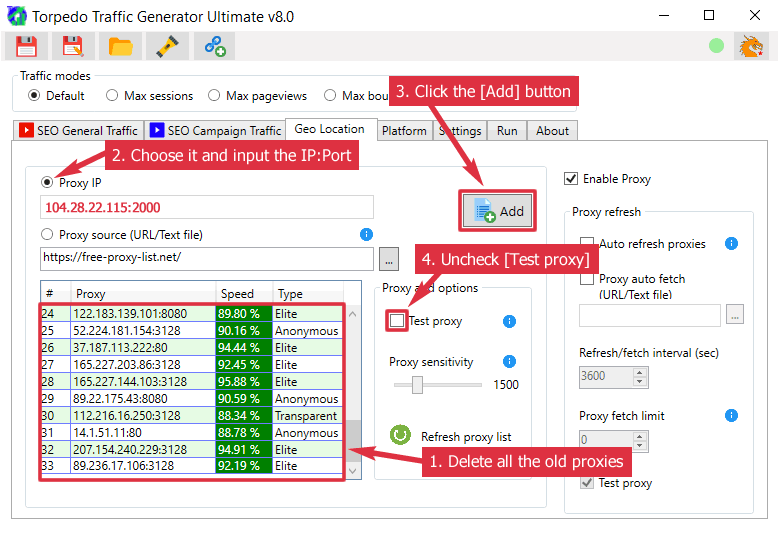This screenshot has height=533, width=779.
Task: Click the Add button
Action: click(x=496, y=211)
